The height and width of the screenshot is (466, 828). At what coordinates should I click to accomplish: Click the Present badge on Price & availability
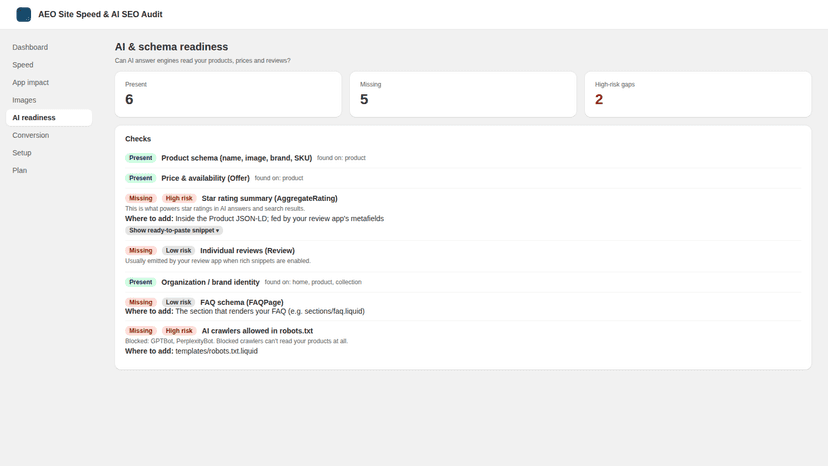(140, 178)
